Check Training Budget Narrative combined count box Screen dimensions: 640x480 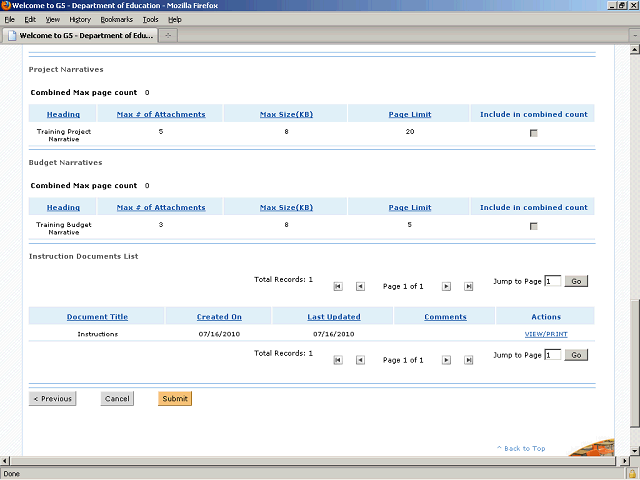pyautogui.click(x=533, y=226)
